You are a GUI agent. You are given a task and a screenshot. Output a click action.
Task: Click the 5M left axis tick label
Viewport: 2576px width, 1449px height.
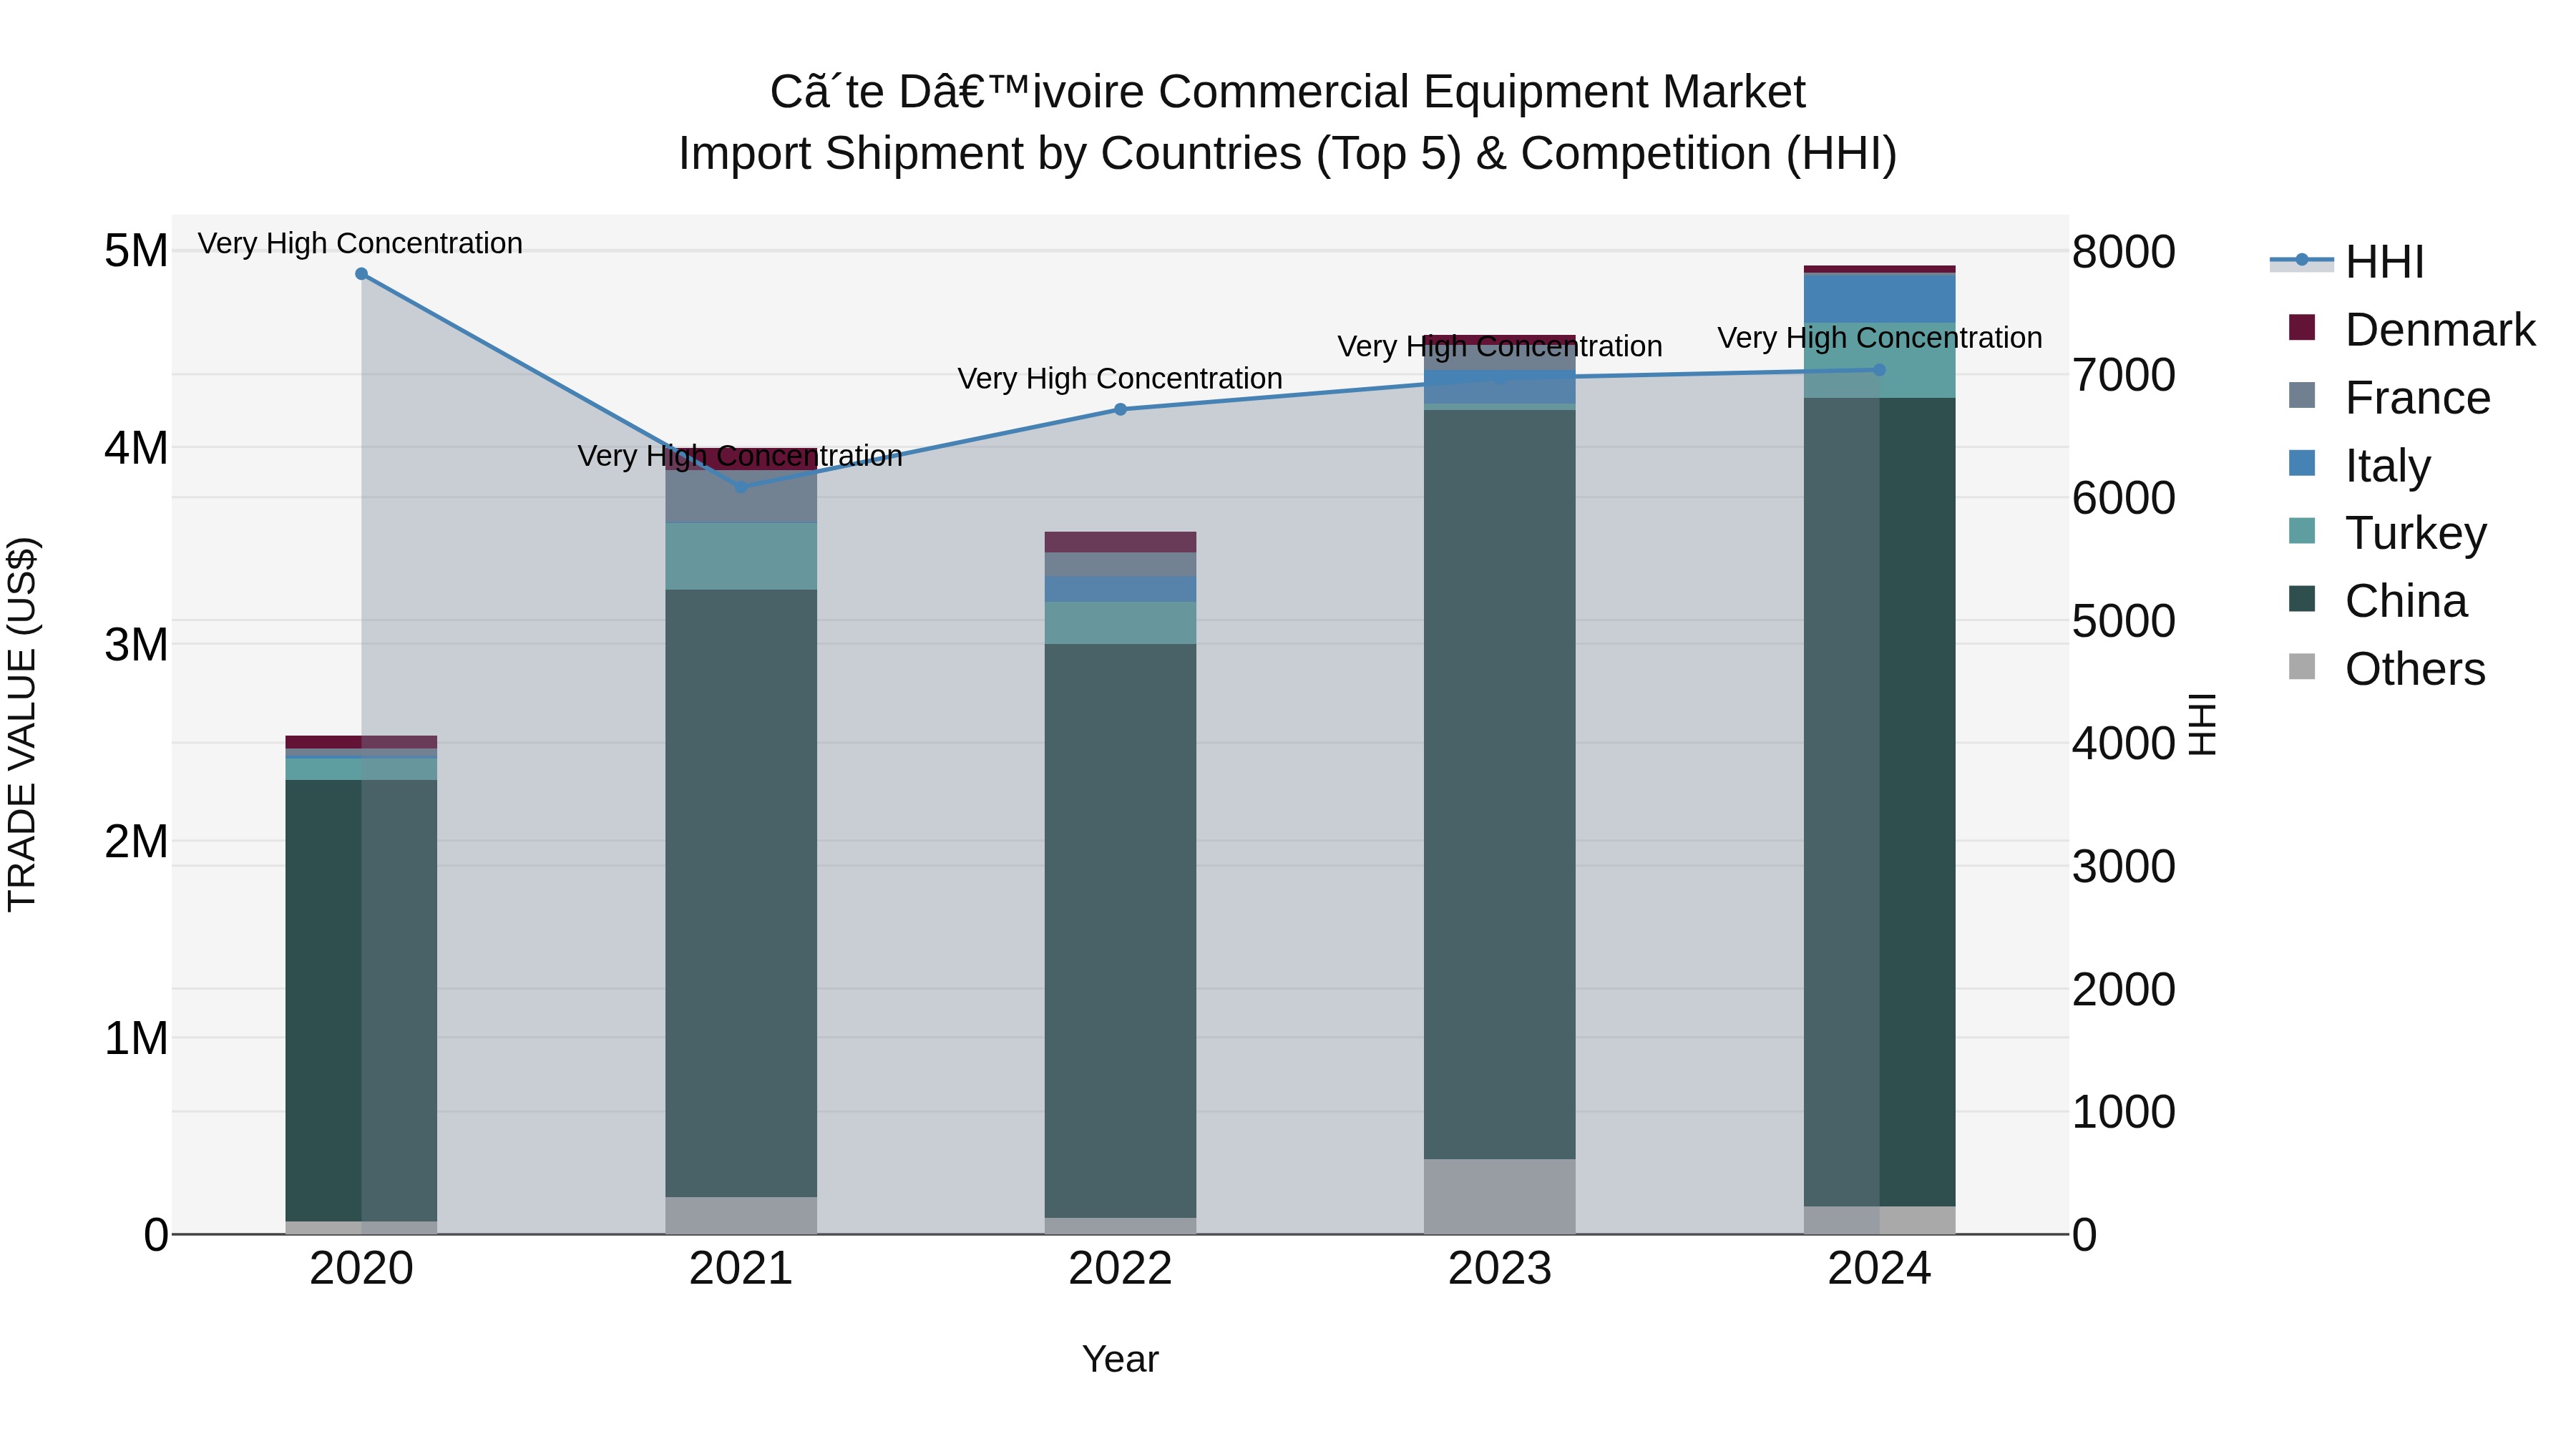pos(136,250)
